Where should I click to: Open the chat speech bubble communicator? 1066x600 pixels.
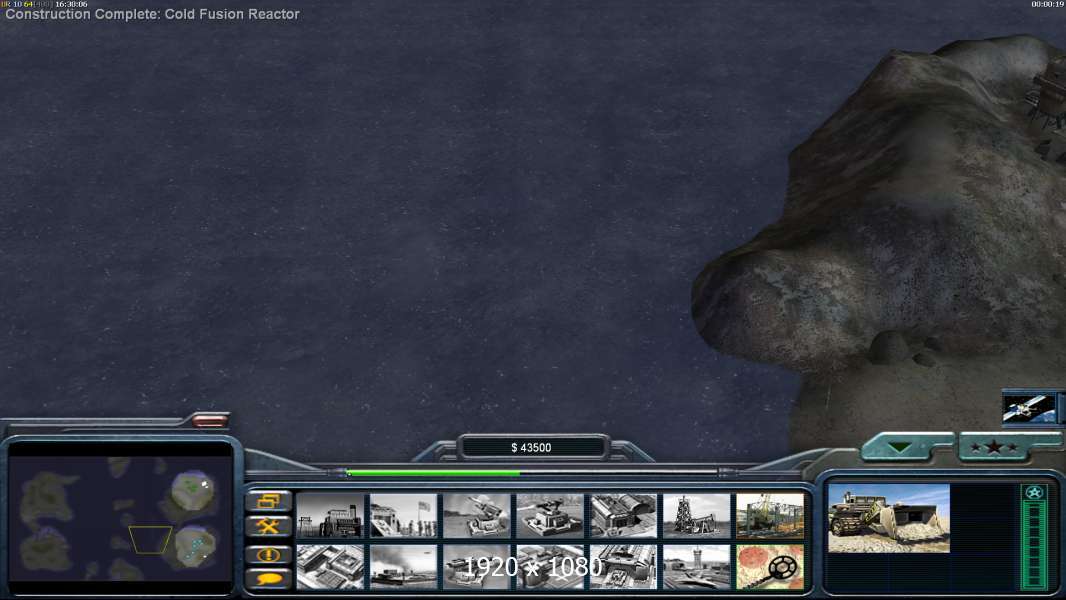269,579
